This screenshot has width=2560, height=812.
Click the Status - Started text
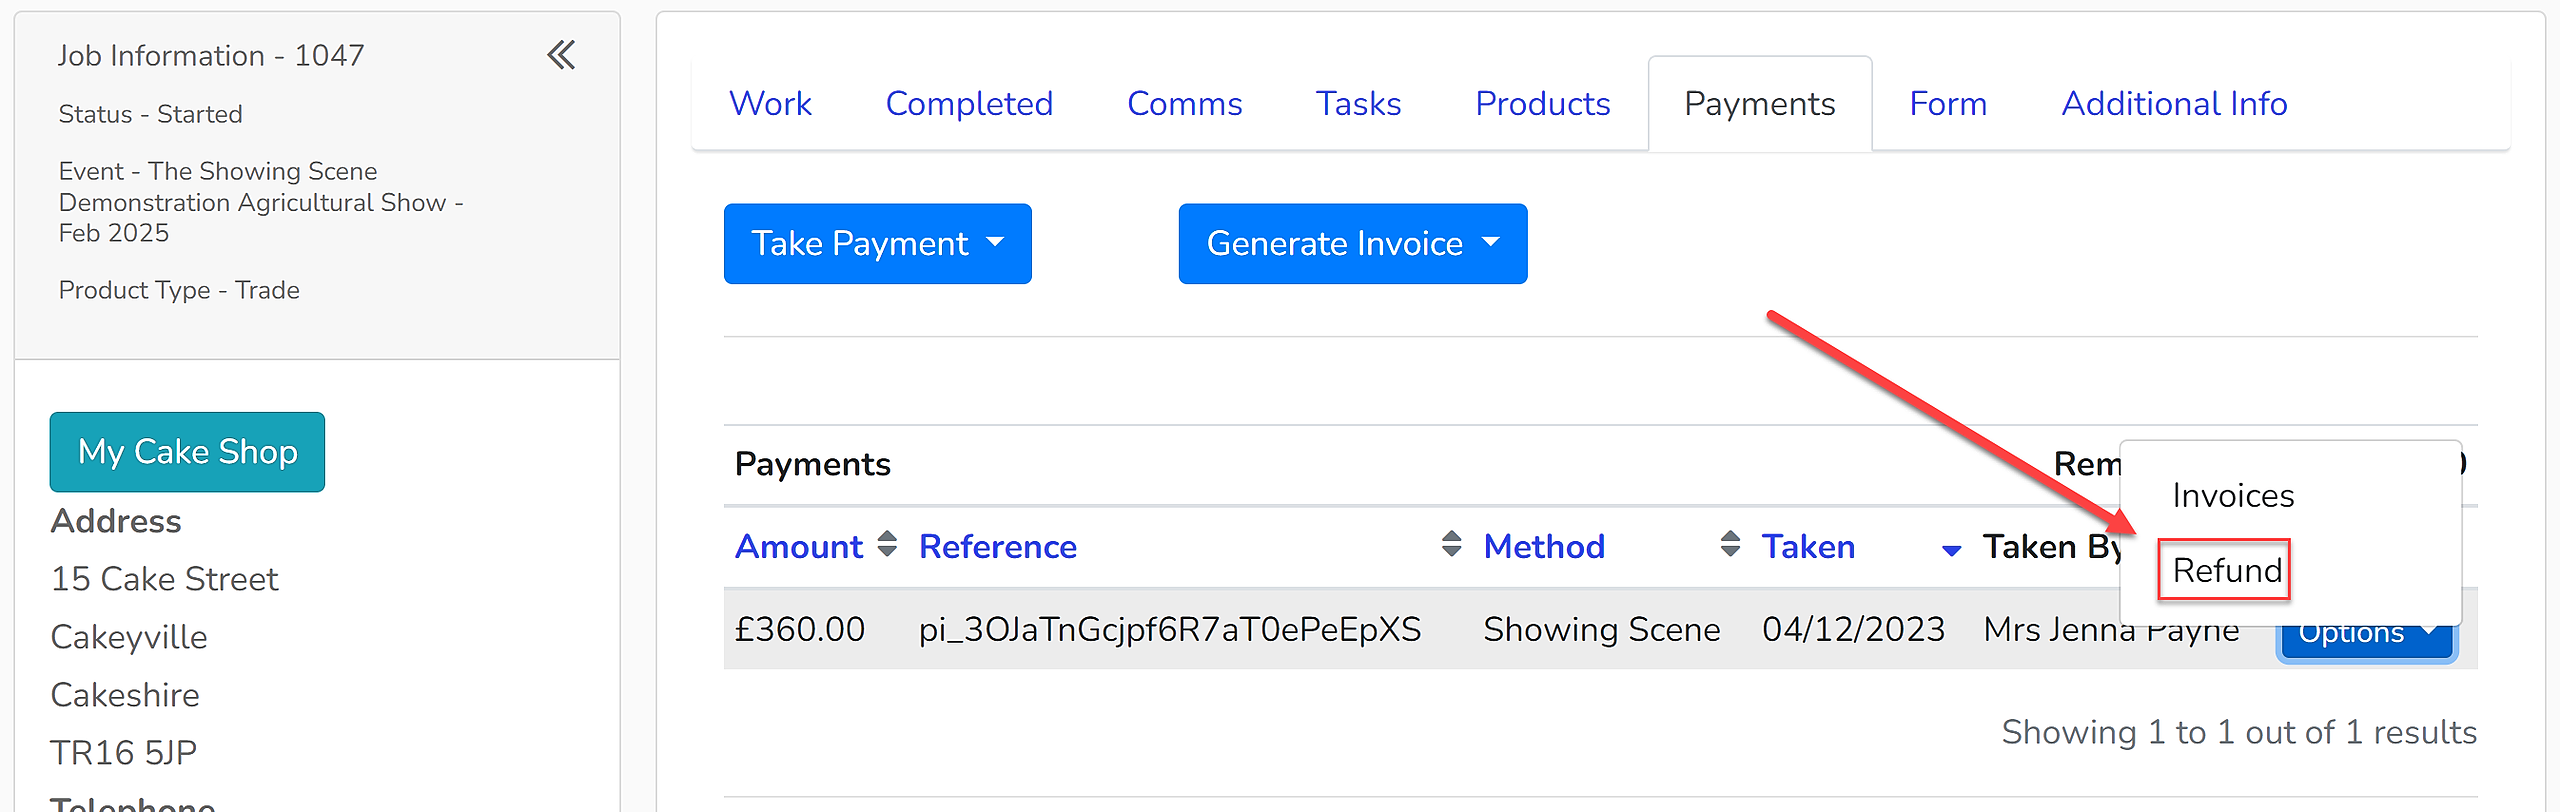pos(150,114)
